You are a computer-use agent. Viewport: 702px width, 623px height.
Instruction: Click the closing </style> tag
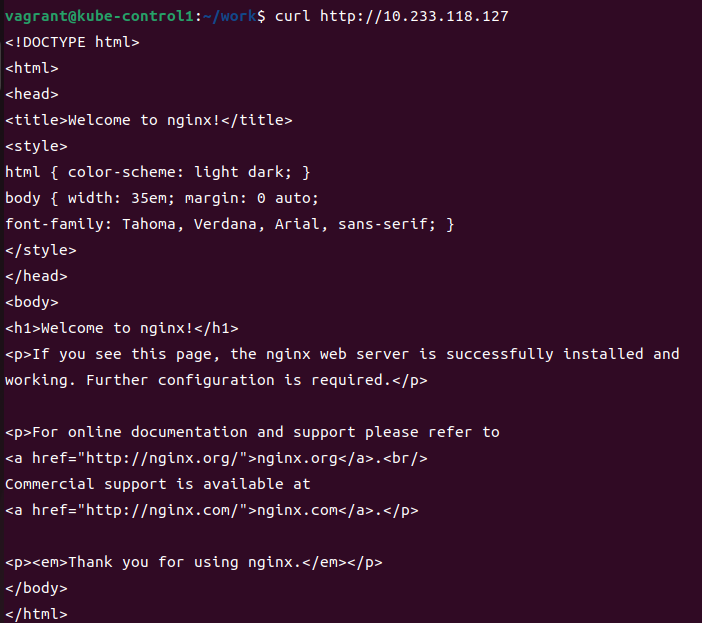tap(41, 250)
